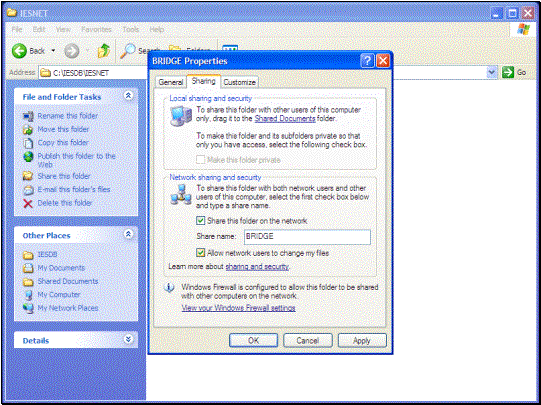Open the Search magnifier tool
This screenshot has height=405, width=541.
coord(127,51)
